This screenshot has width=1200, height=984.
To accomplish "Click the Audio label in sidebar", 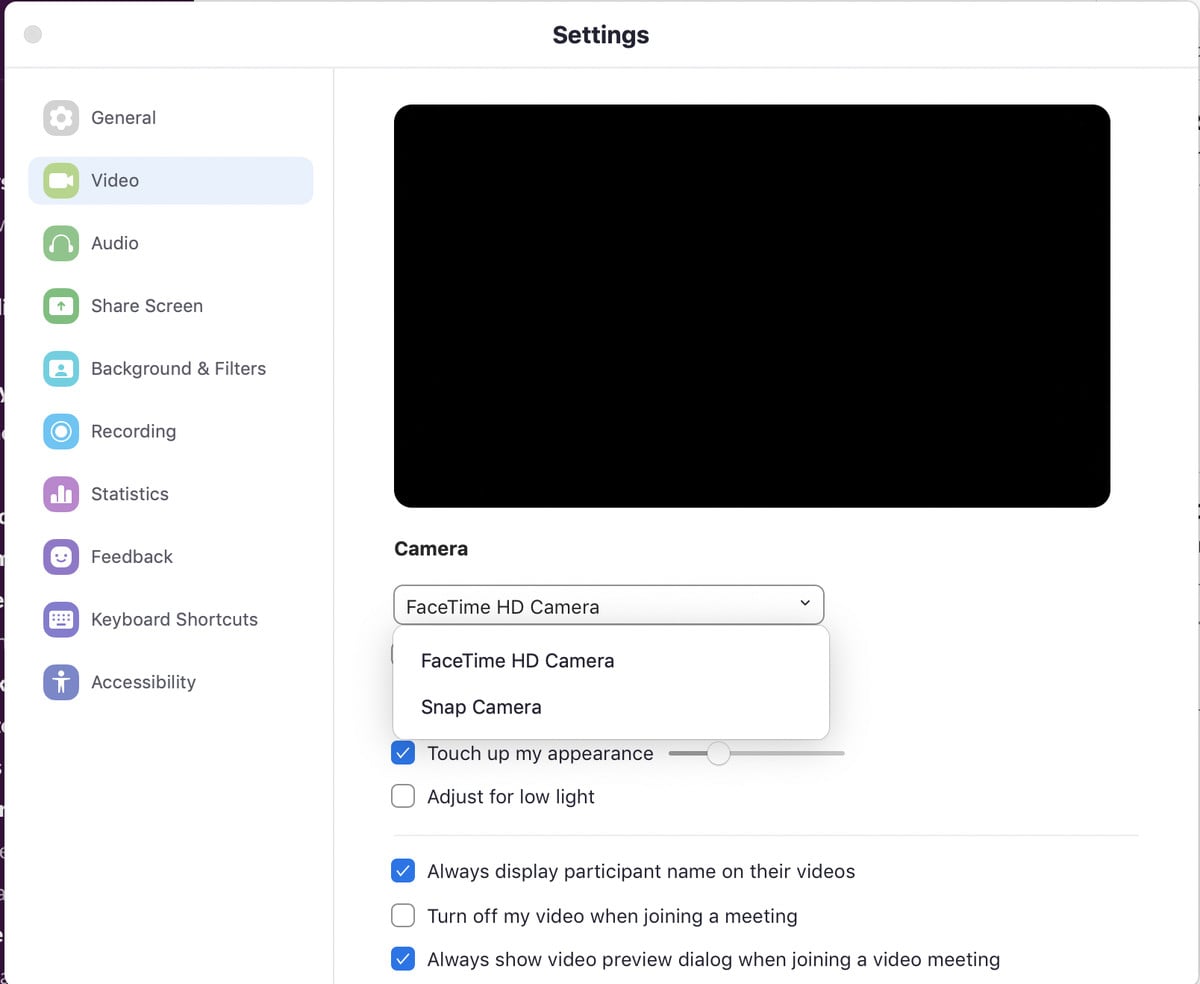I will [x=115, y=243].
